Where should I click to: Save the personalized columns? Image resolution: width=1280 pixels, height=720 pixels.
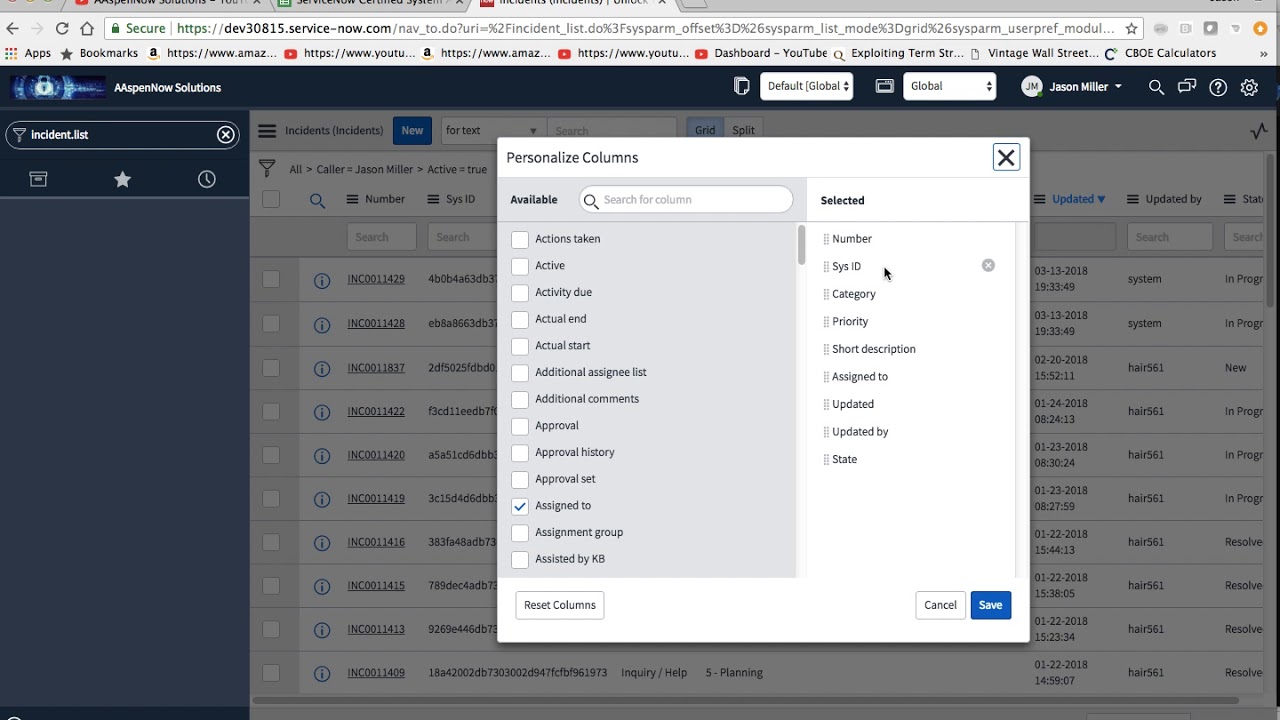(990, 605)
